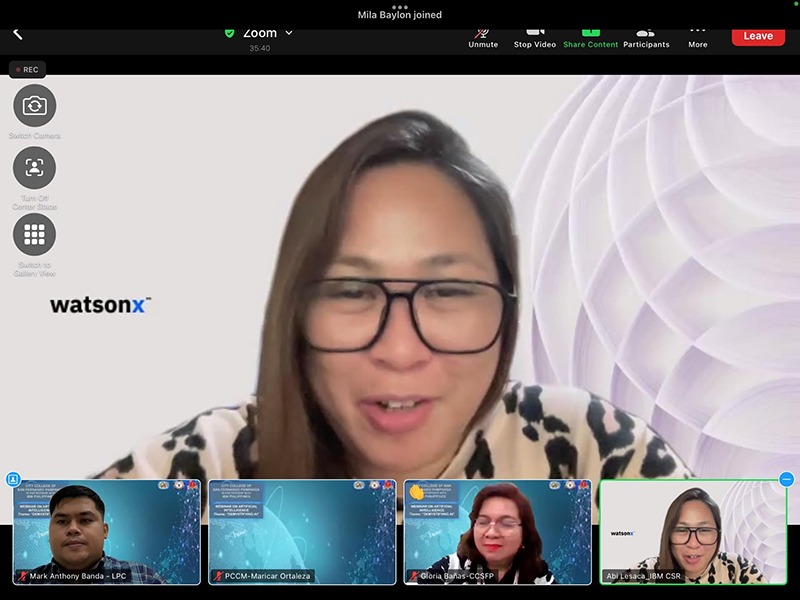Leave the meeting
800x600 pixels.
coord(757,36)
